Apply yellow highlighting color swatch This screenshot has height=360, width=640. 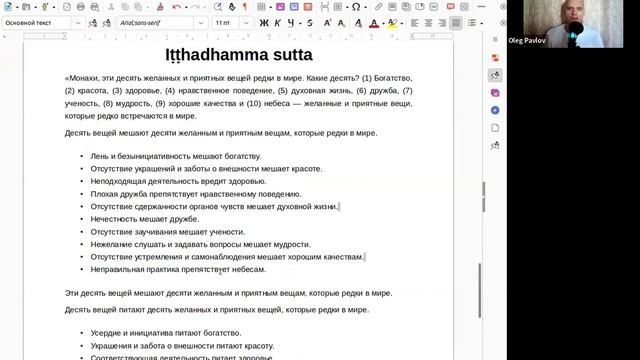tap(393, 23)
